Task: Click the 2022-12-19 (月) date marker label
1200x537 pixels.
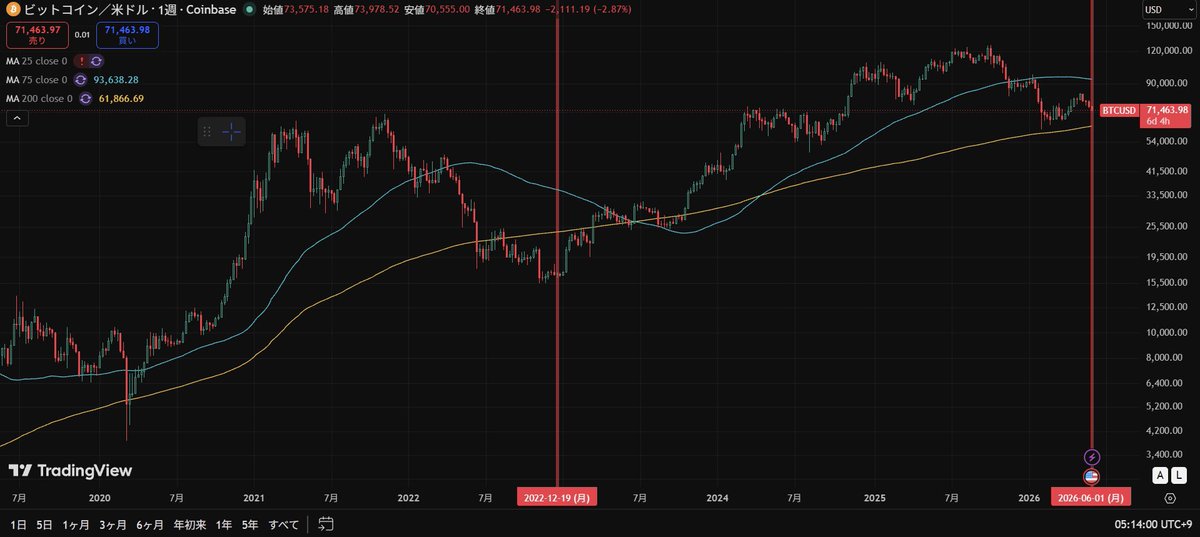Action: (x=557, y=497)
